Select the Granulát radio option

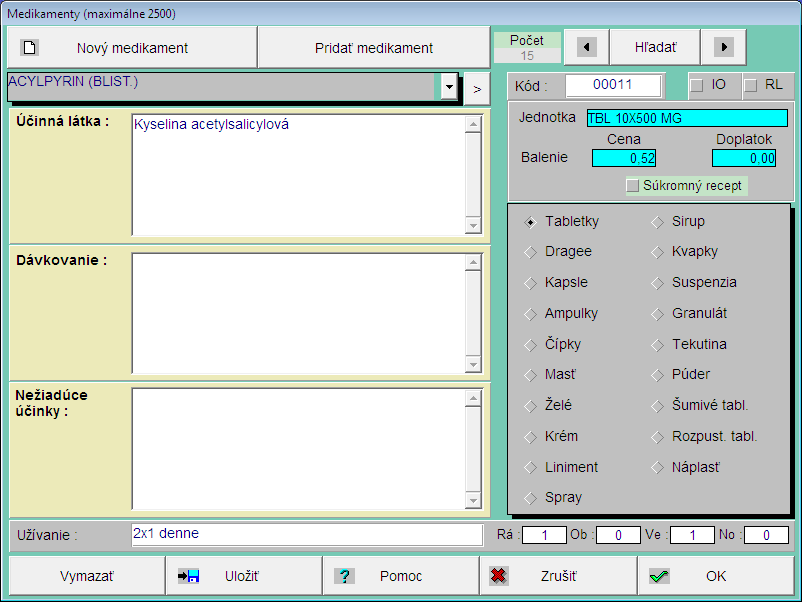657,314
